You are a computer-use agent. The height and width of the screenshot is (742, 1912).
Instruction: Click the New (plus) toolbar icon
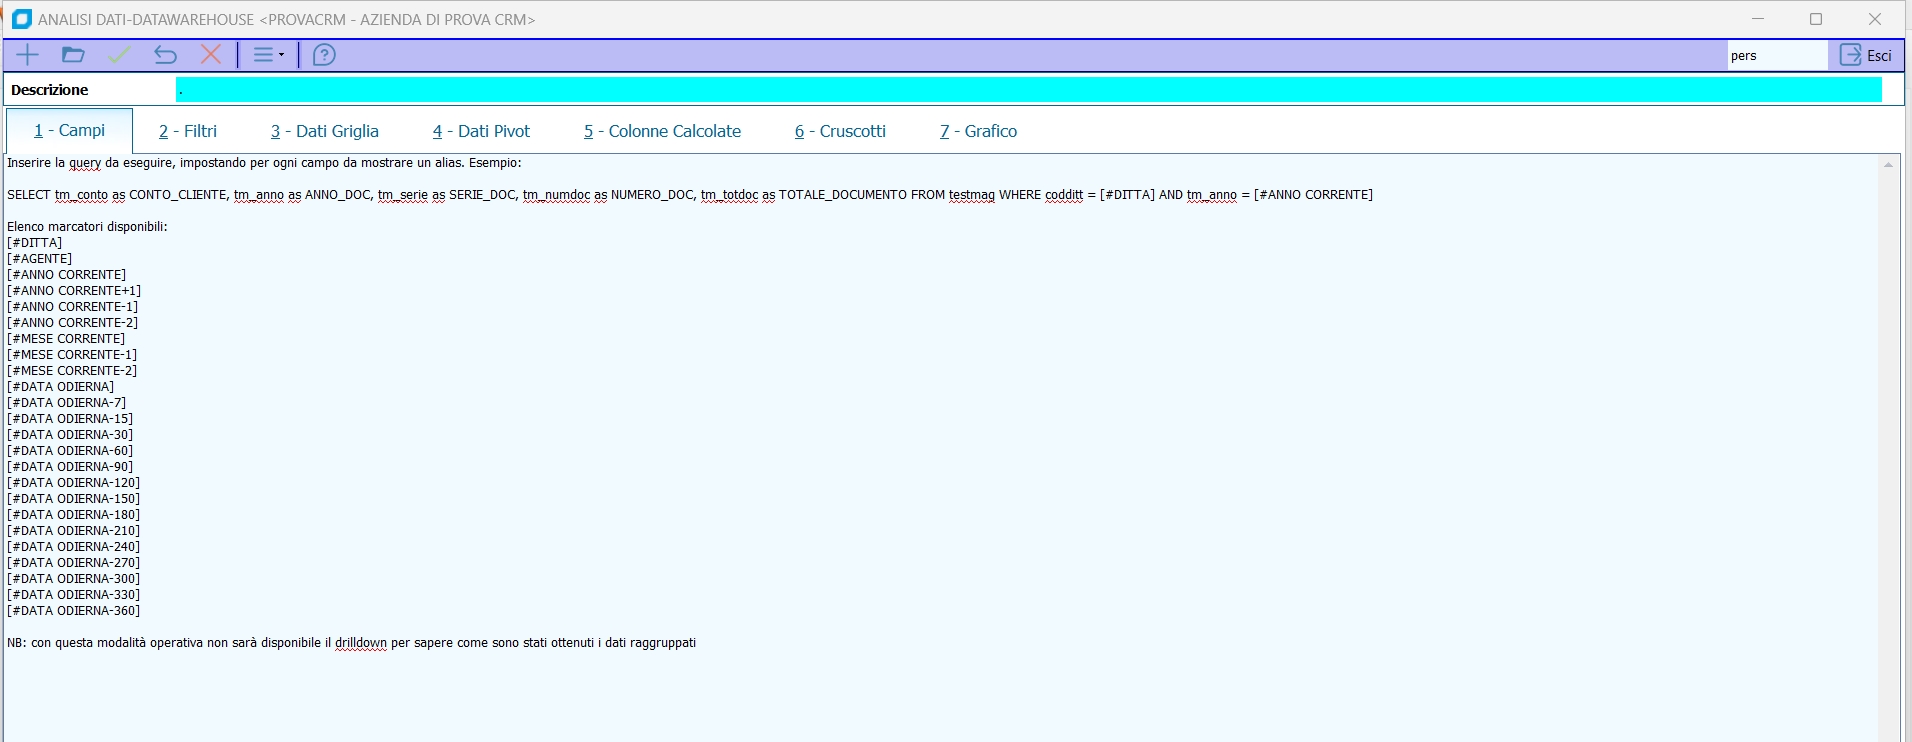[x=28, y=55]
